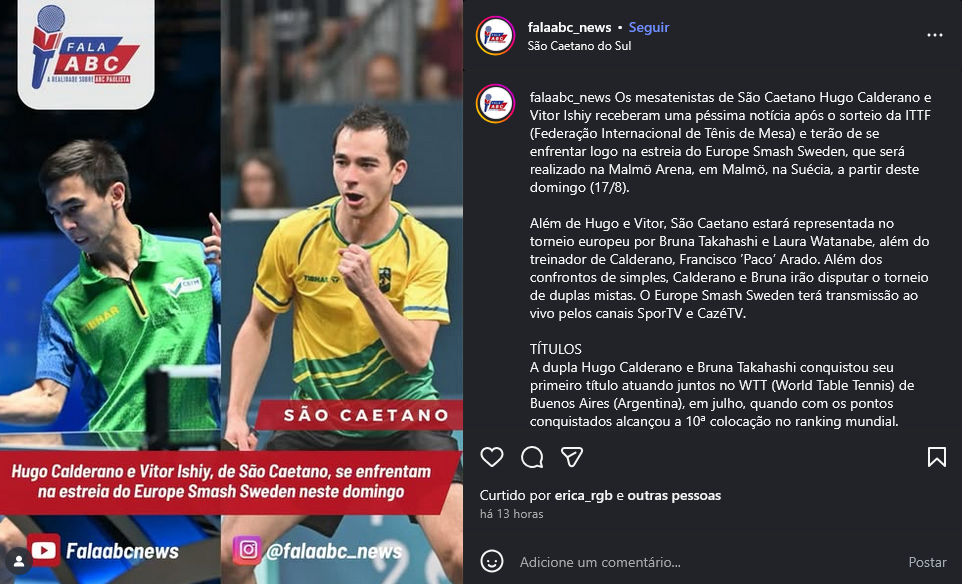Click in the Adicione um comentário field
The width and height of the screenshot is (962, 584).
pyautogui.click(x=706, y=562)
